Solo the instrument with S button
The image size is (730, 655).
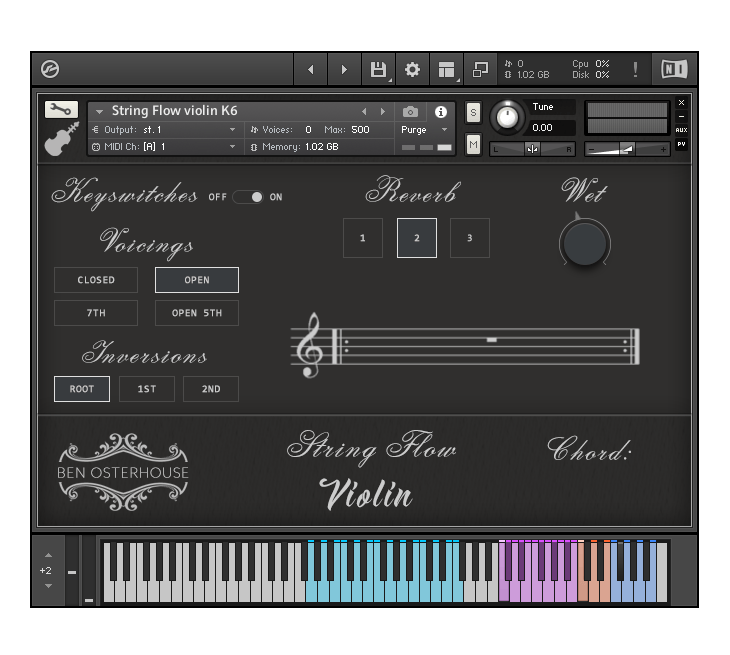pyautogui.click(x=473, y=112)
